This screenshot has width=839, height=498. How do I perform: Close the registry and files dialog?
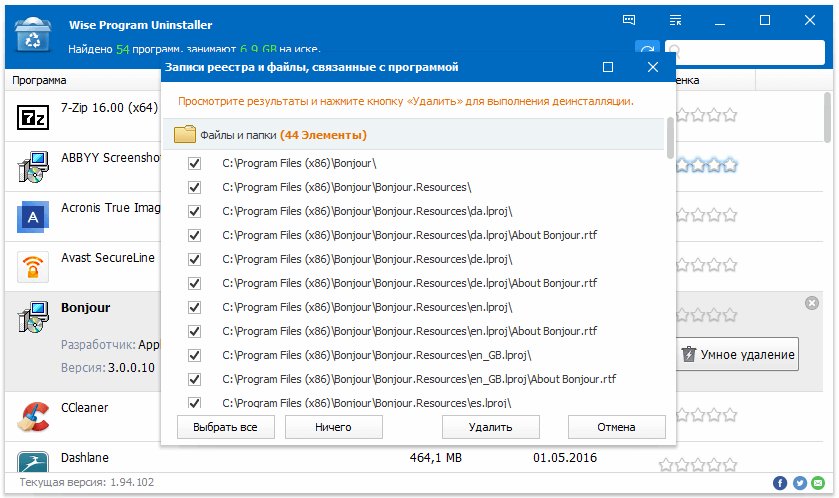(x=653, y=67)
